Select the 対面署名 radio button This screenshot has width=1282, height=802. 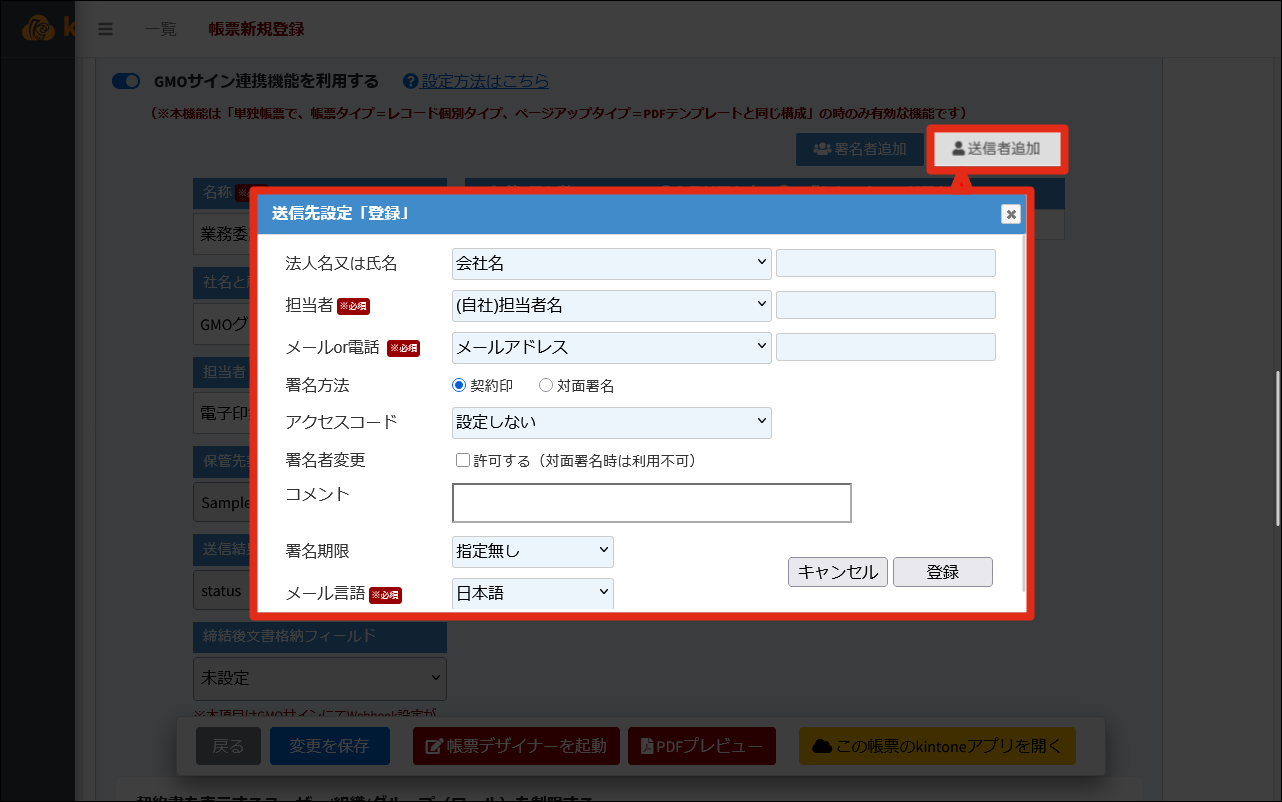coord(546,385)
